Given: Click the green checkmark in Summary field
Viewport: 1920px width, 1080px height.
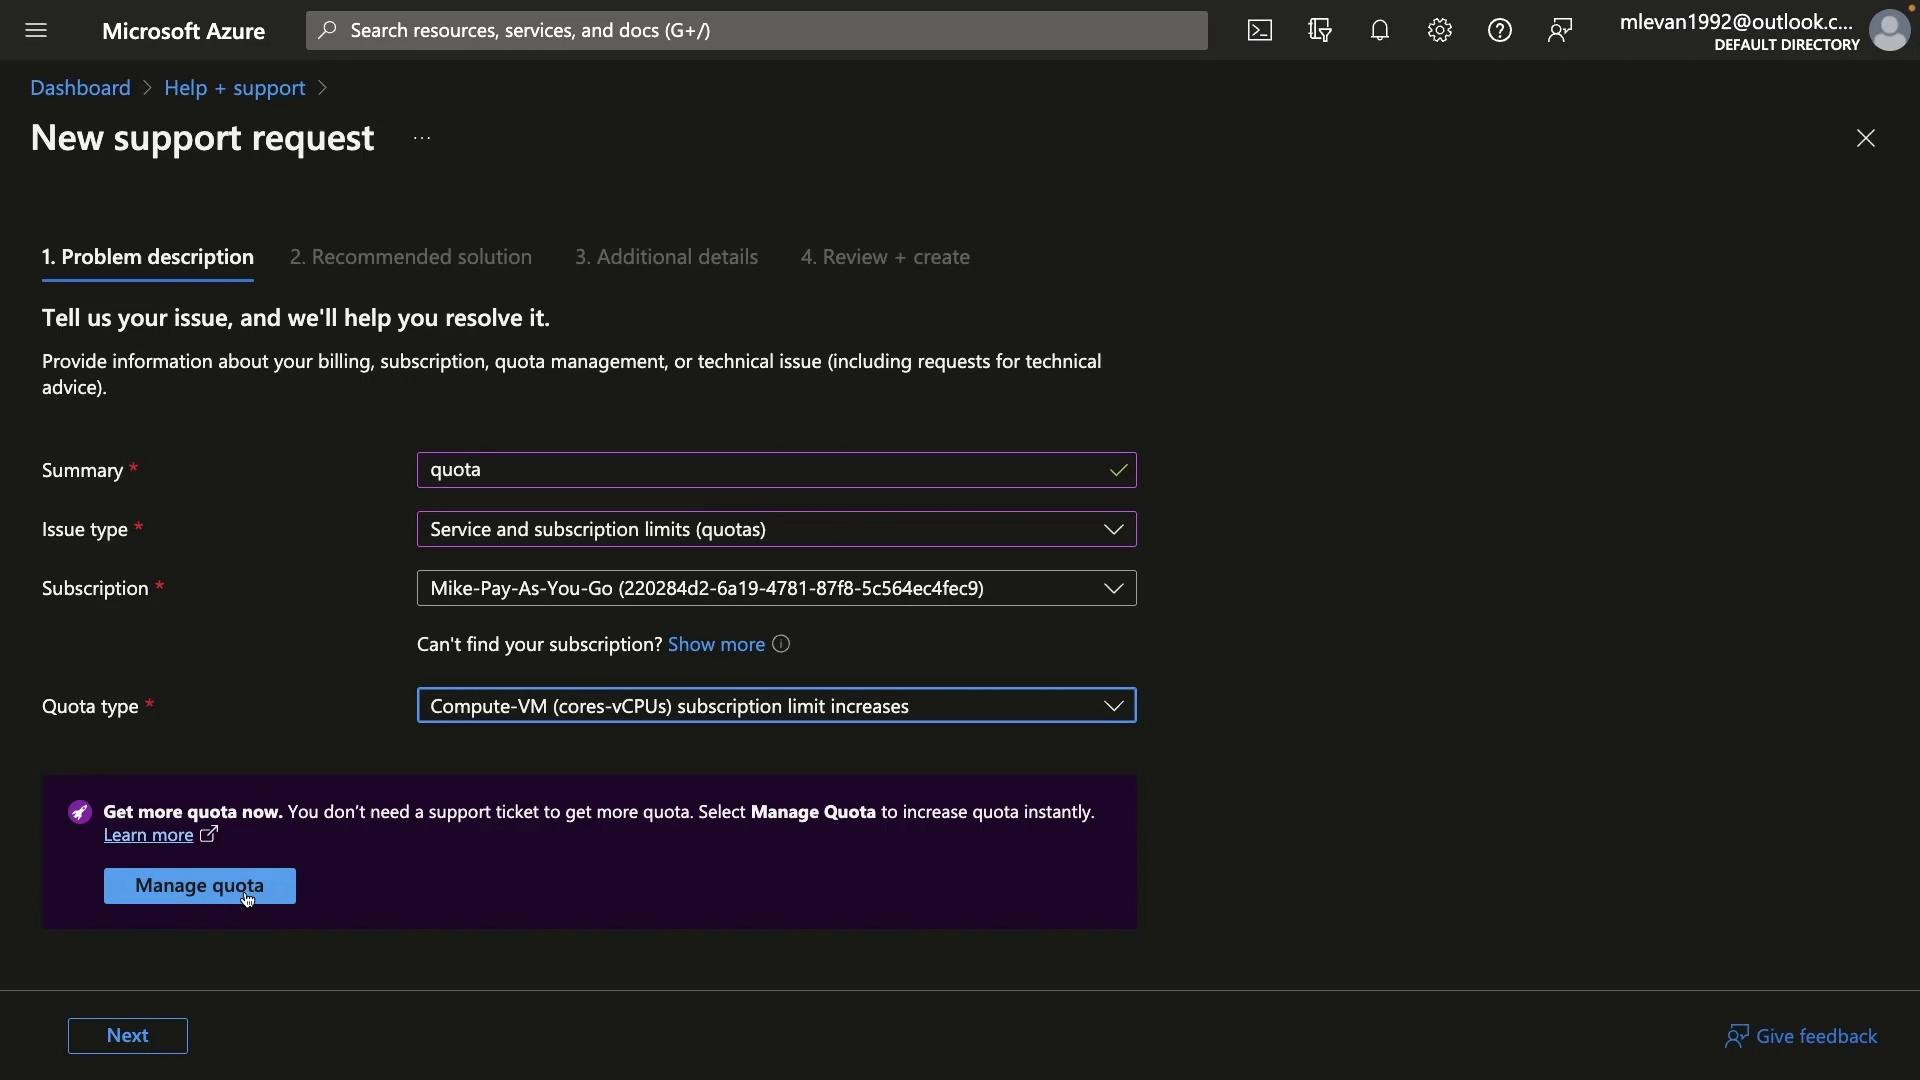Looking at the screenshot, I should point(1118,470).
